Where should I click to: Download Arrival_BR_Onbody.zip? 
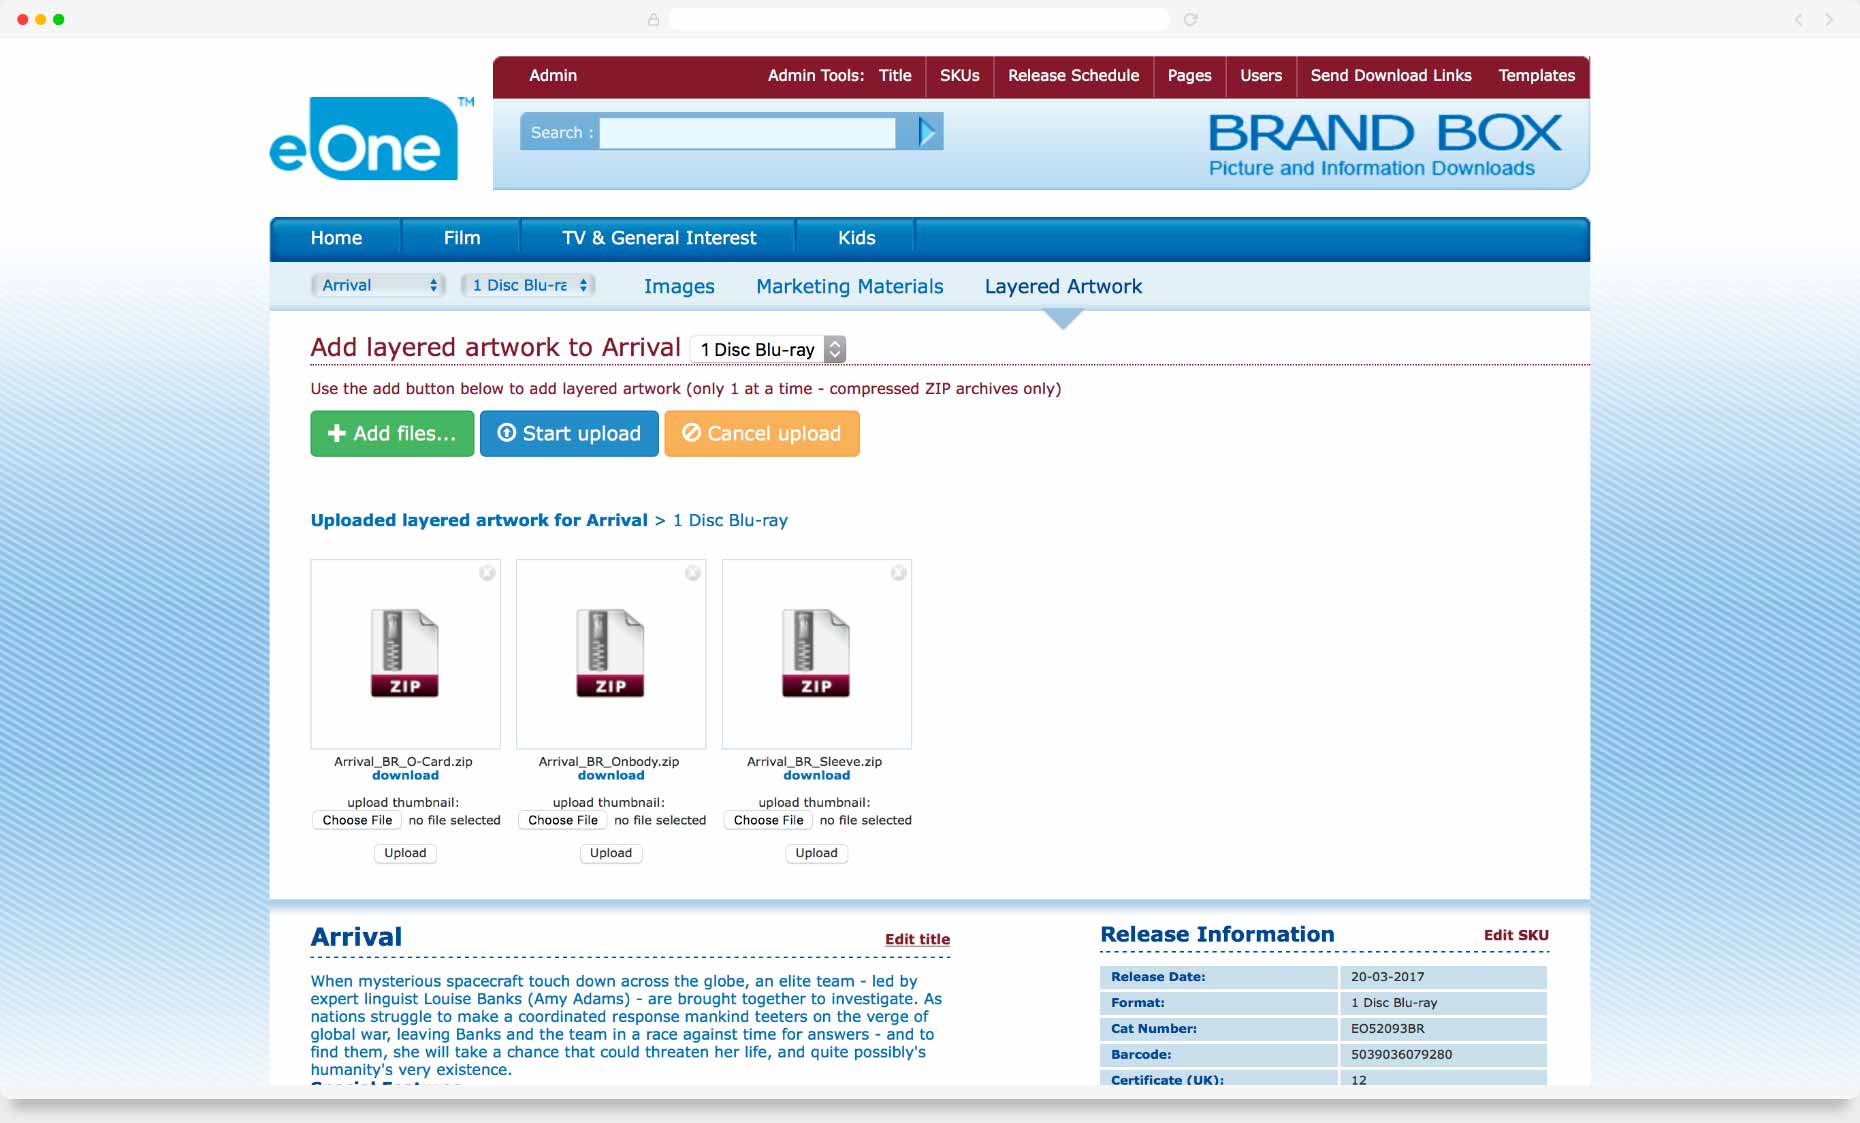point(610,775)
